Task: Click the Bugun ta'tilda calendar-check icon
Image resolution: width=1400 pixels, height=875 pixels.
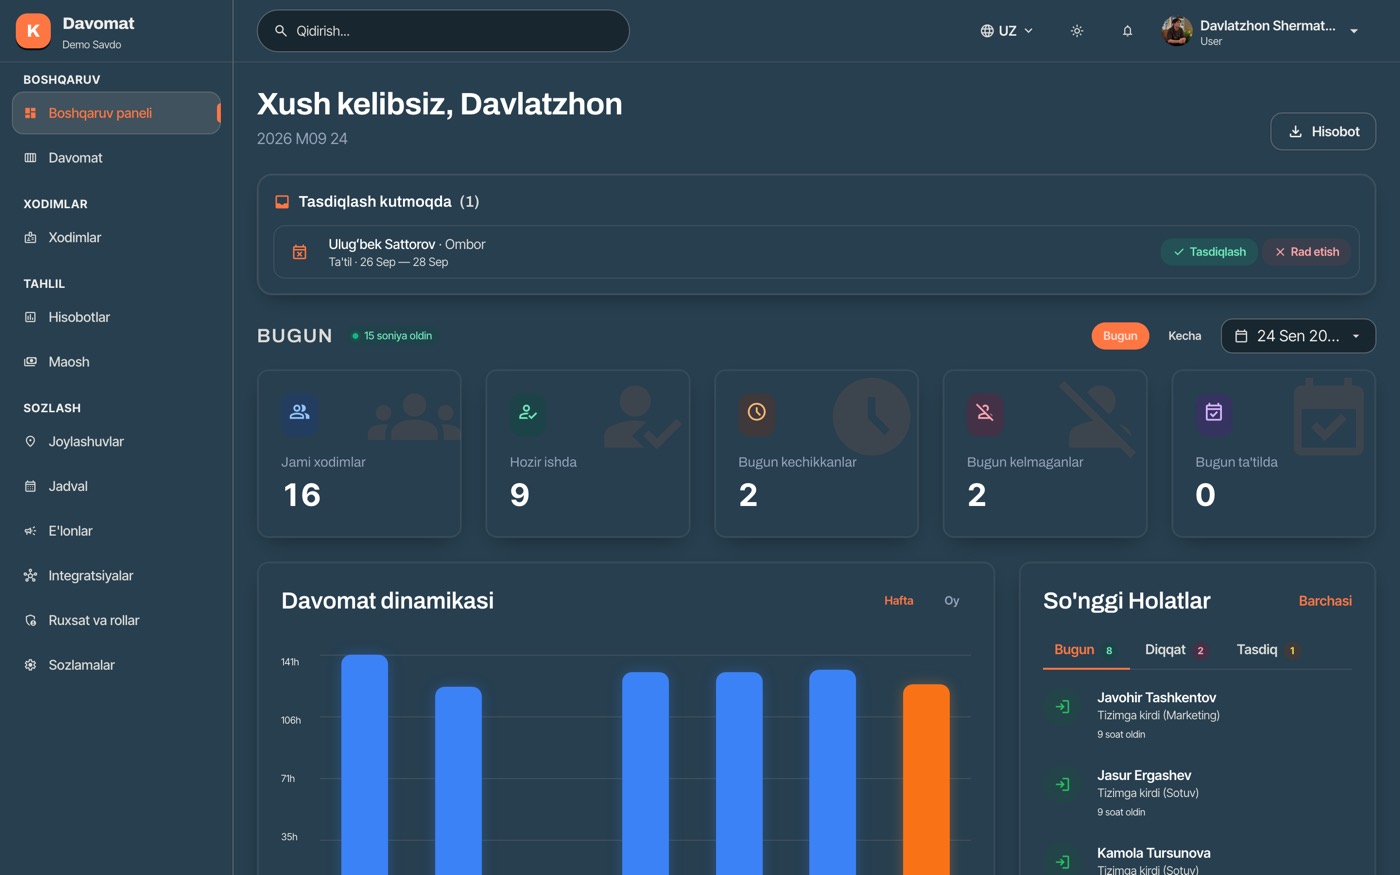Action: tap(1214, 412)
